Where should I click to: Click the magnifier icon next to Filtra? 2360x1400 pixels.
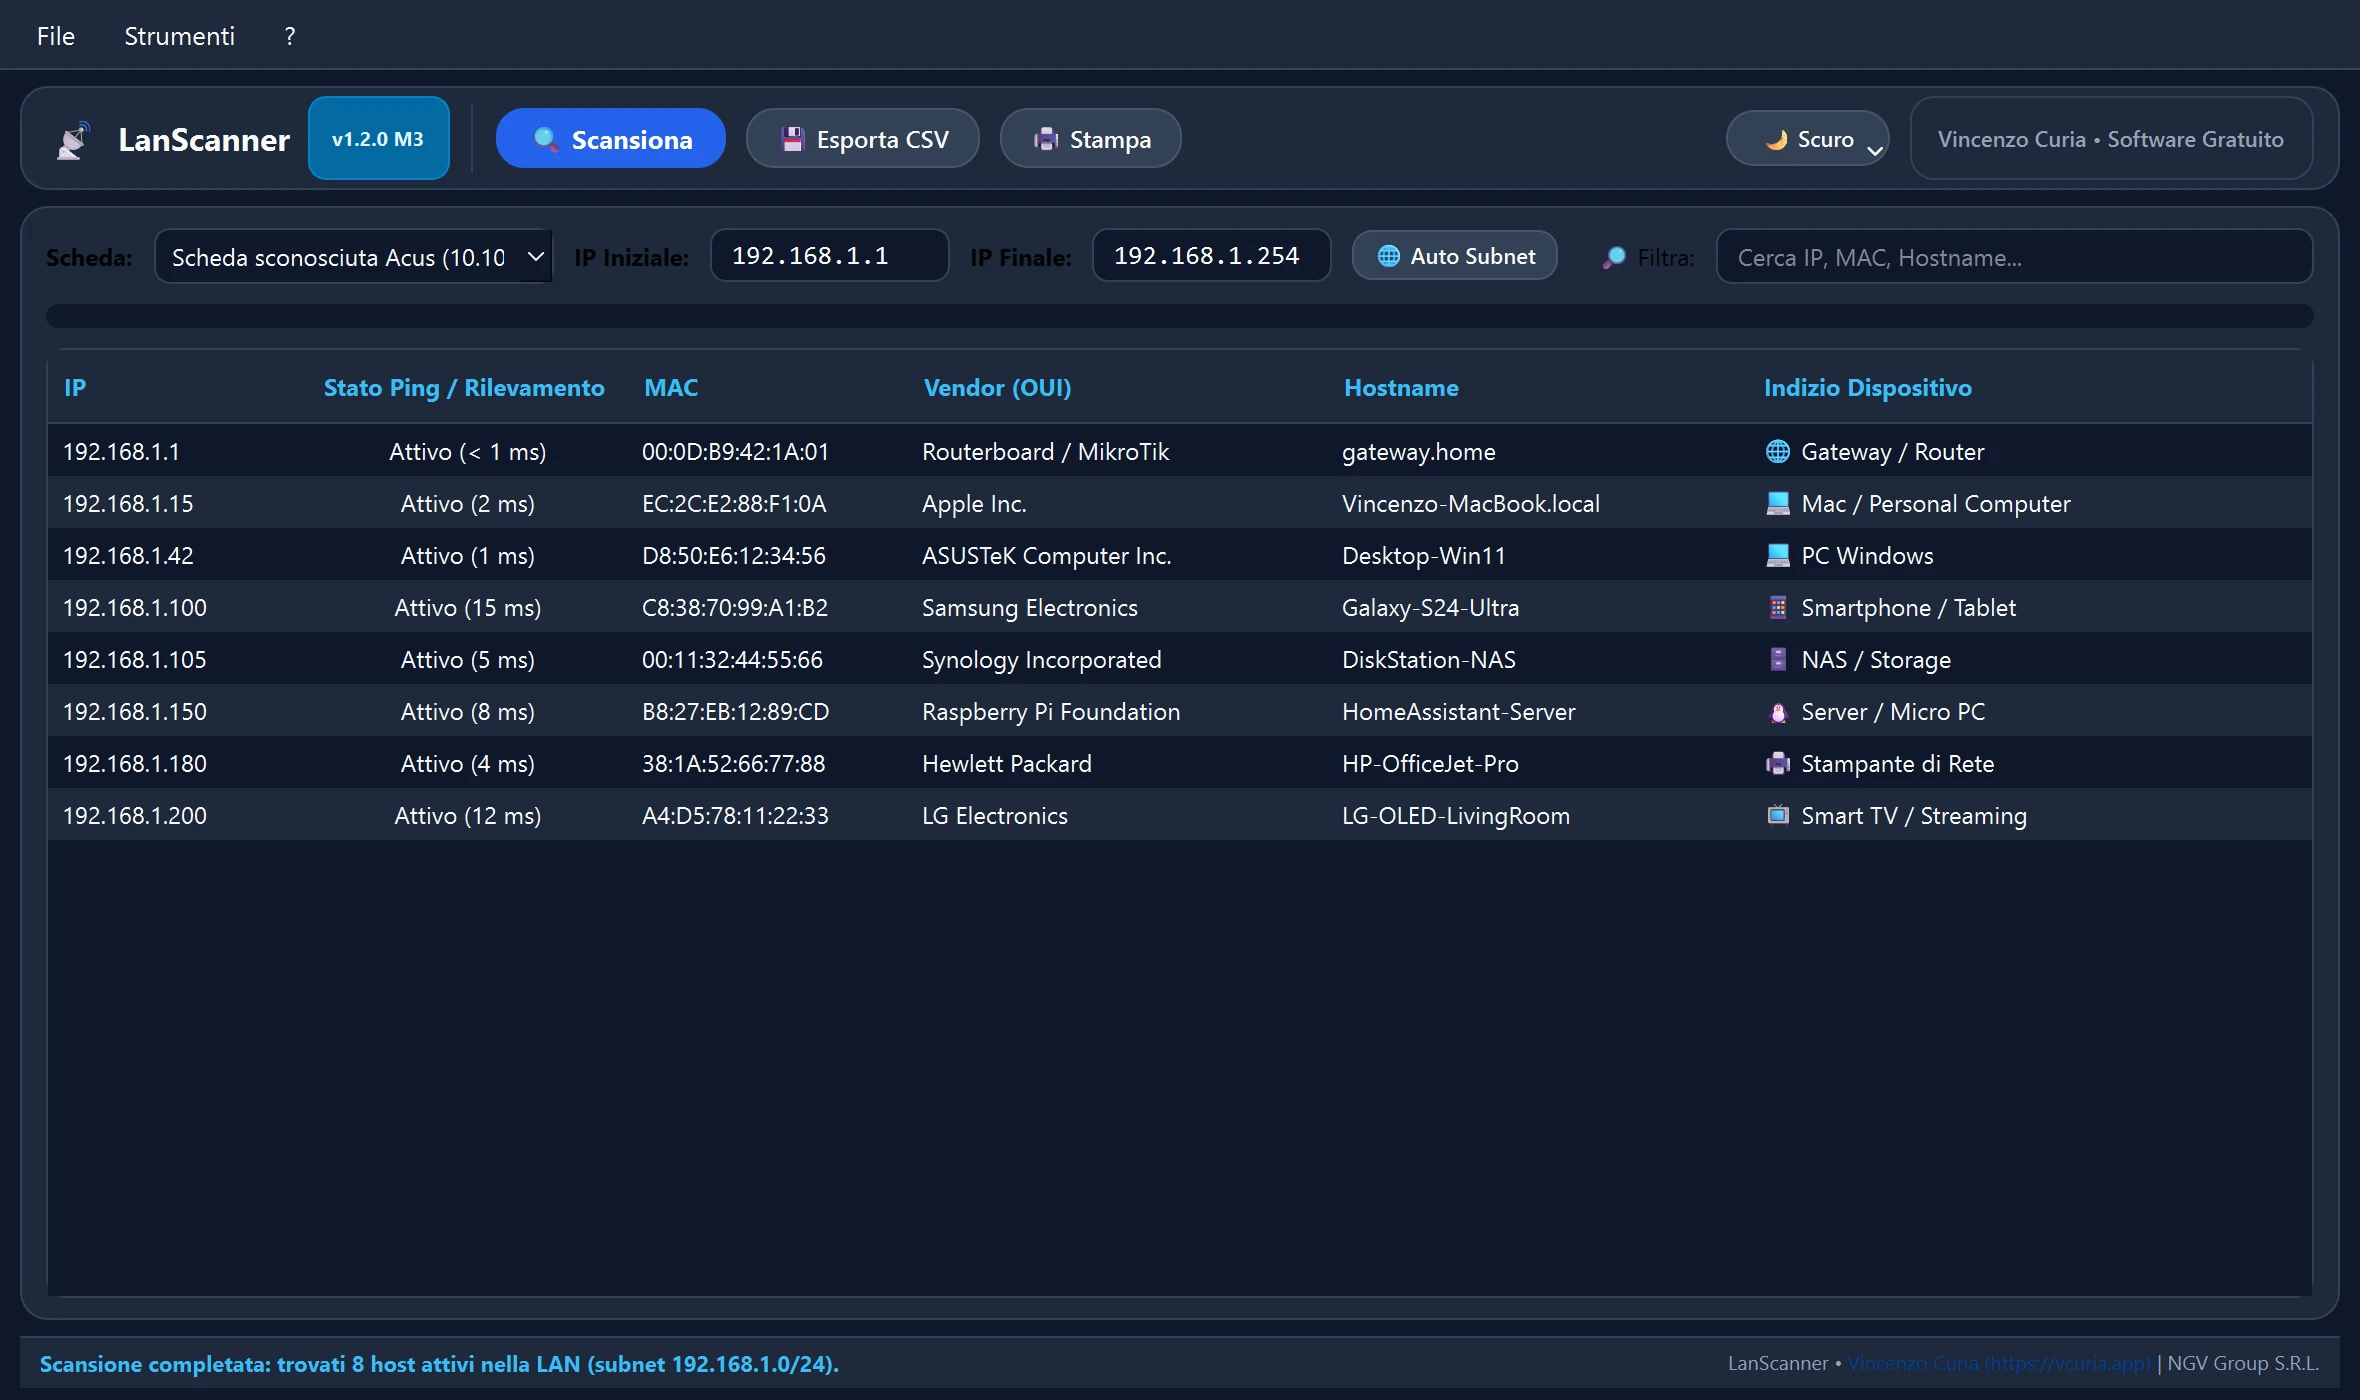point(1613,257)
